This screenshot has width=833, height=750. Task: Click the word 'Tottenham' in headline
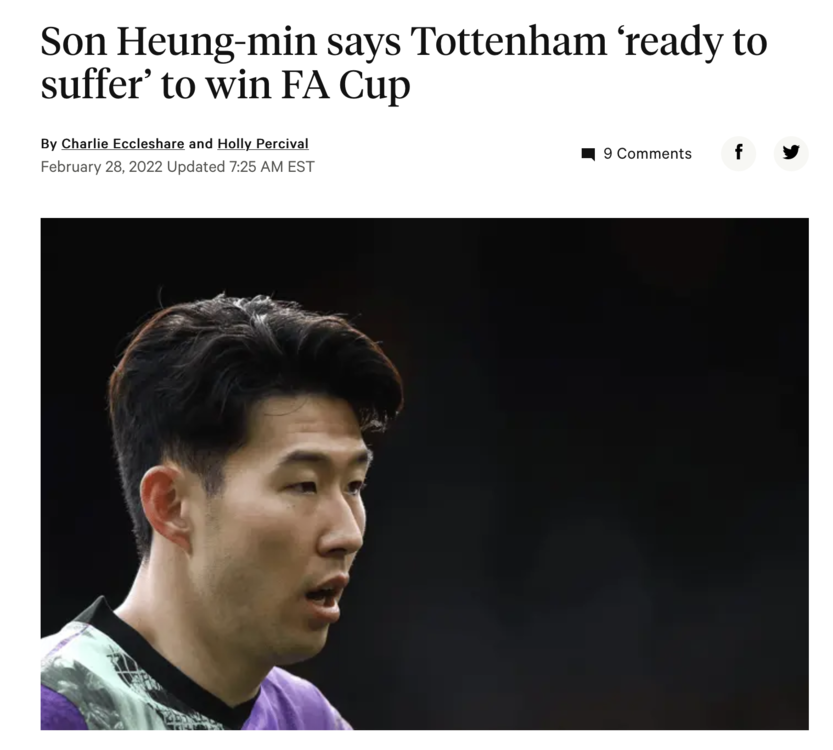click(508, 41)
